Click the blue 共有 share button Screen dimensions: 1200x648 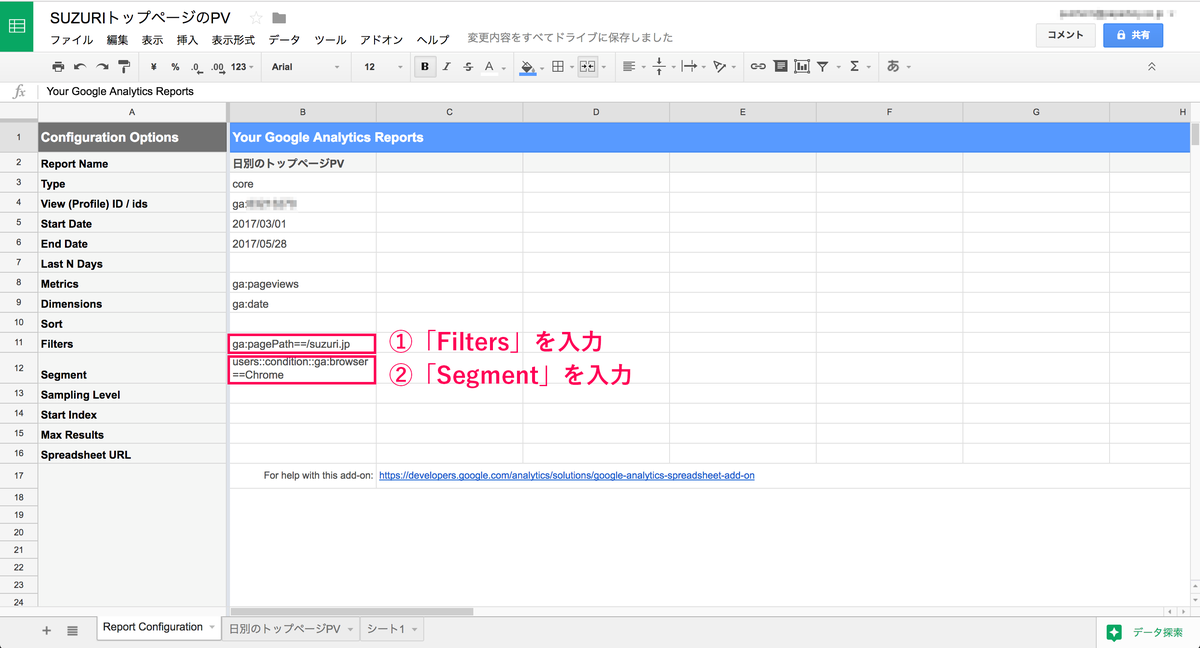tap(1132, 35)
